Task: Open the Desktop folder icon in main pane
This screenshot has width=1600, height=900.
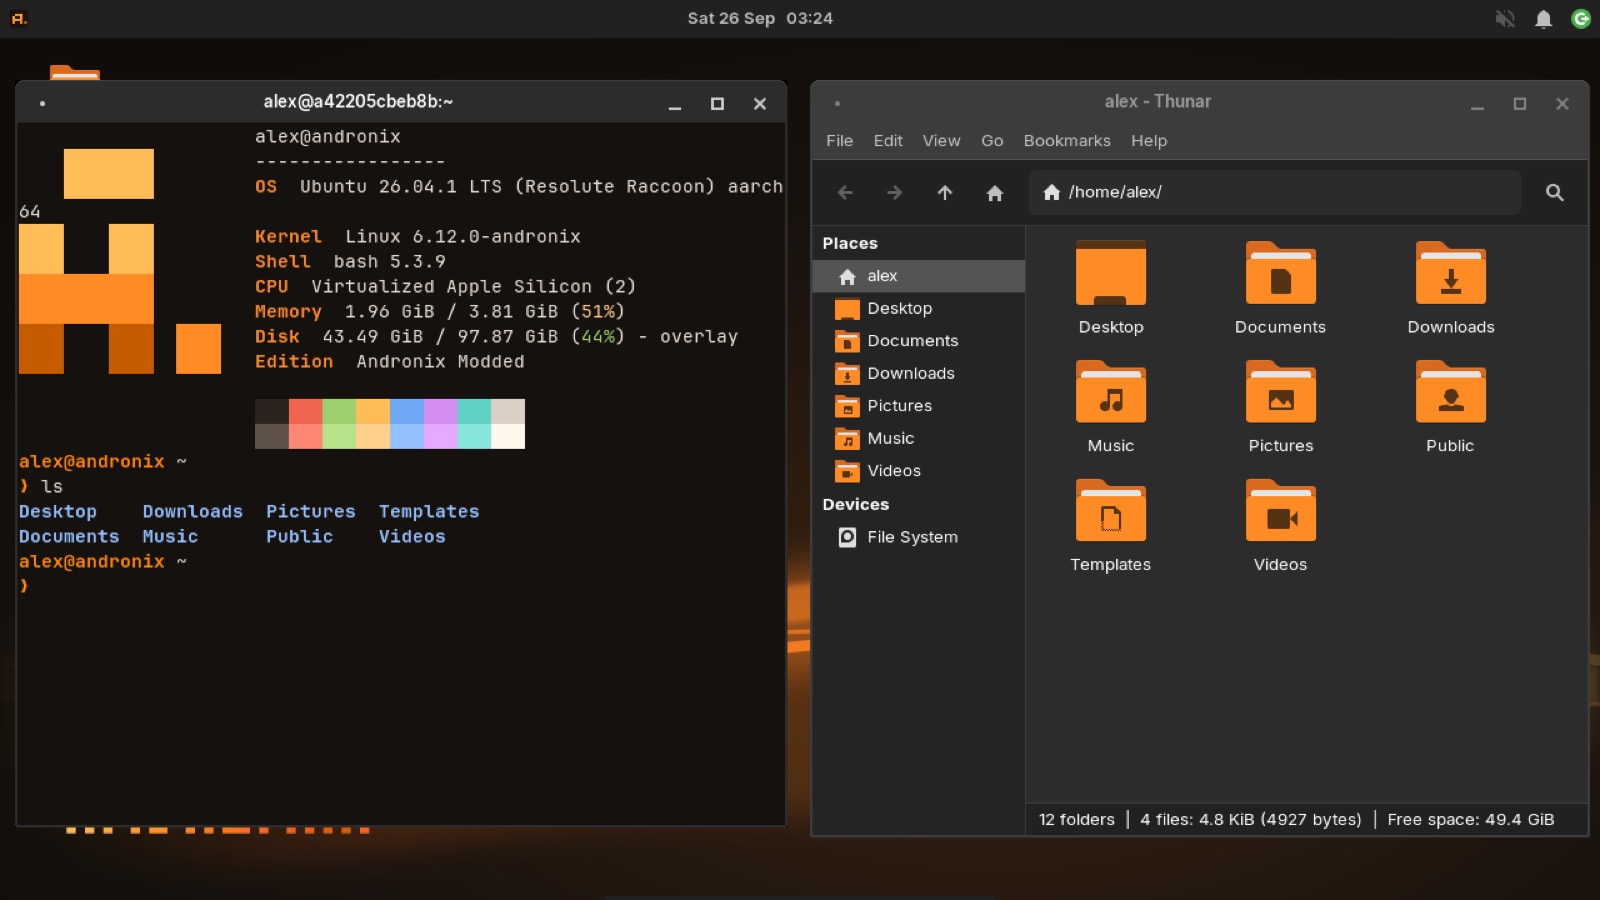Action: click(1111, 273)
